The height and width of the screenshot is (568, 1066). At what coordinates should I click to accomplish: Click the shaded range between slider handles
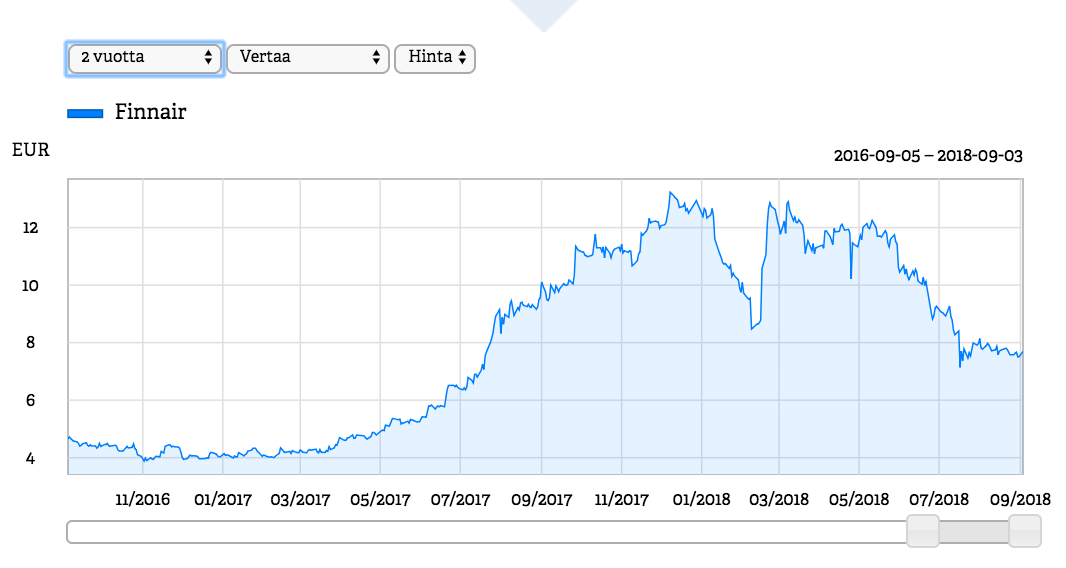click(x=973, y=532)
